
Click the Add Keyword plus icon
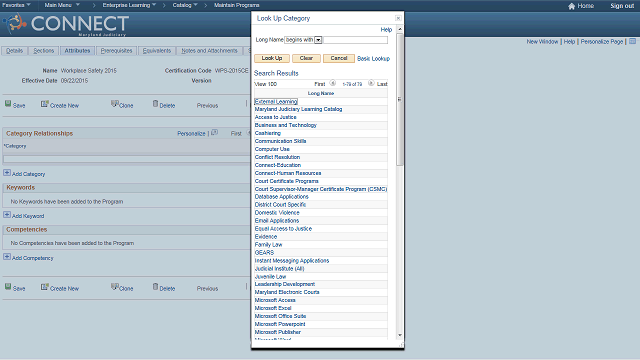(7, 215)
